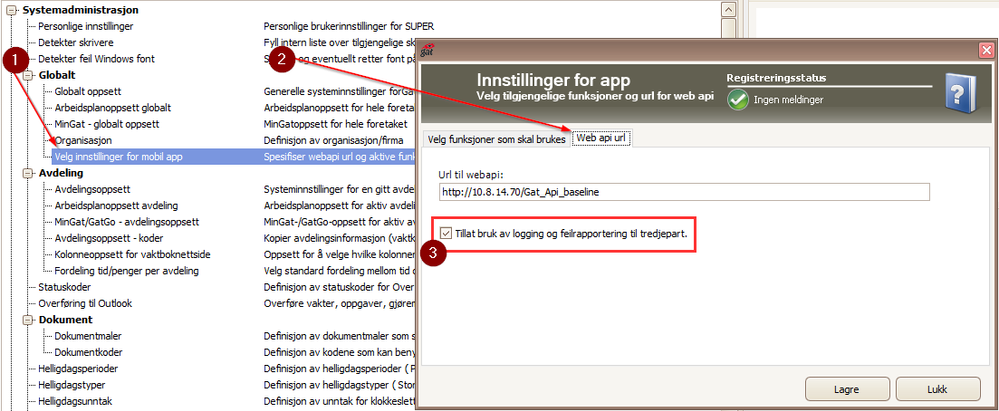Click description 'Definisjon av statuskoder for Over'

340,287
